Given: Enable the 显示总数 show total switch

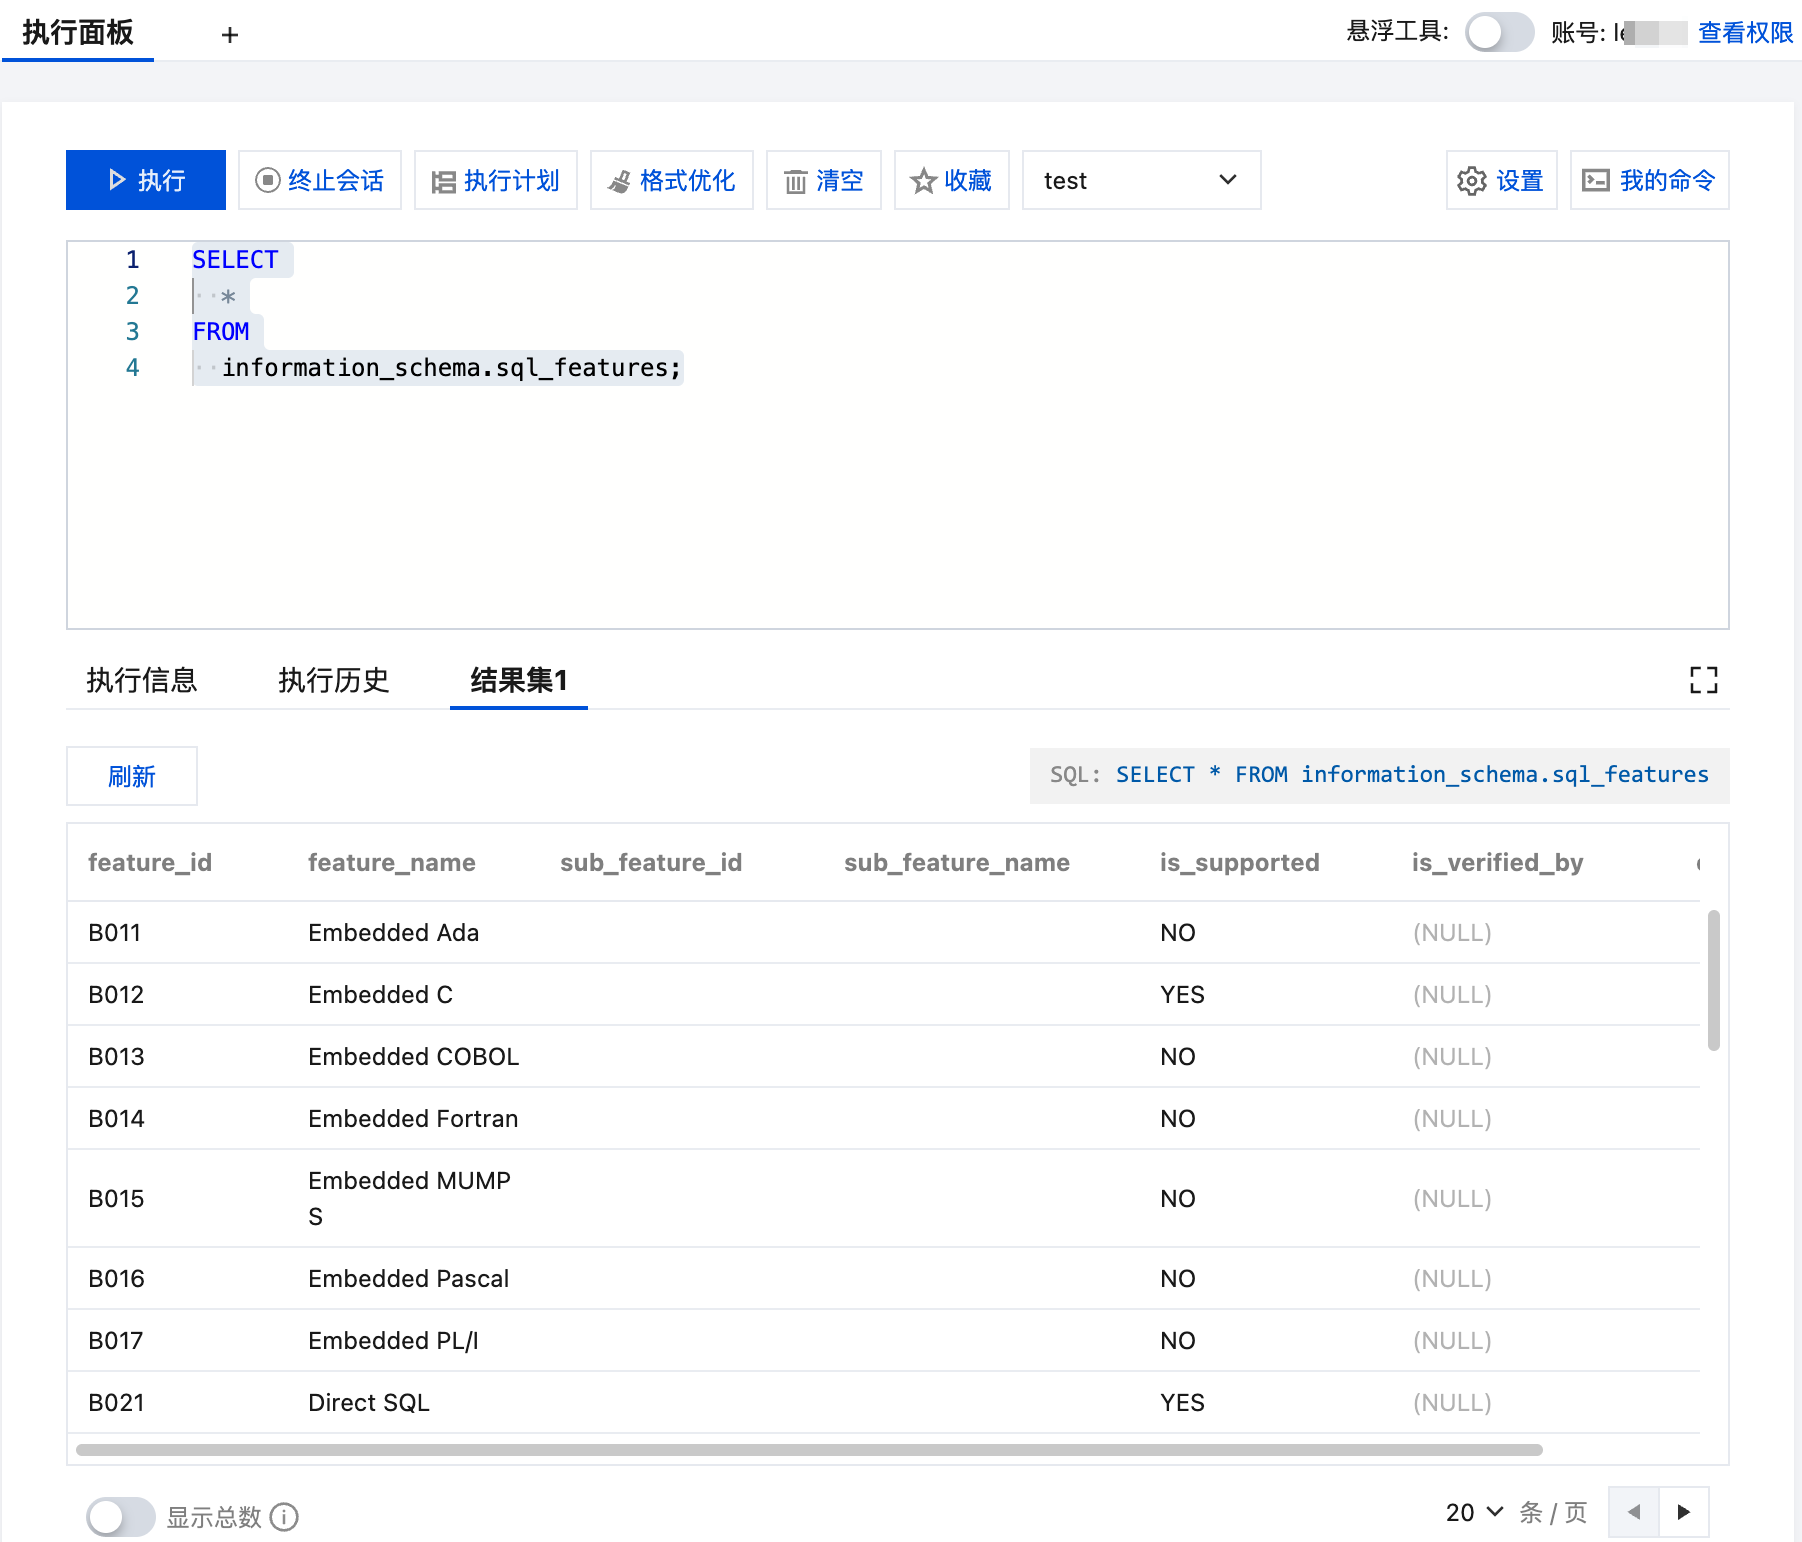Looking at the screenshot, I should [x=120, y=1517].
